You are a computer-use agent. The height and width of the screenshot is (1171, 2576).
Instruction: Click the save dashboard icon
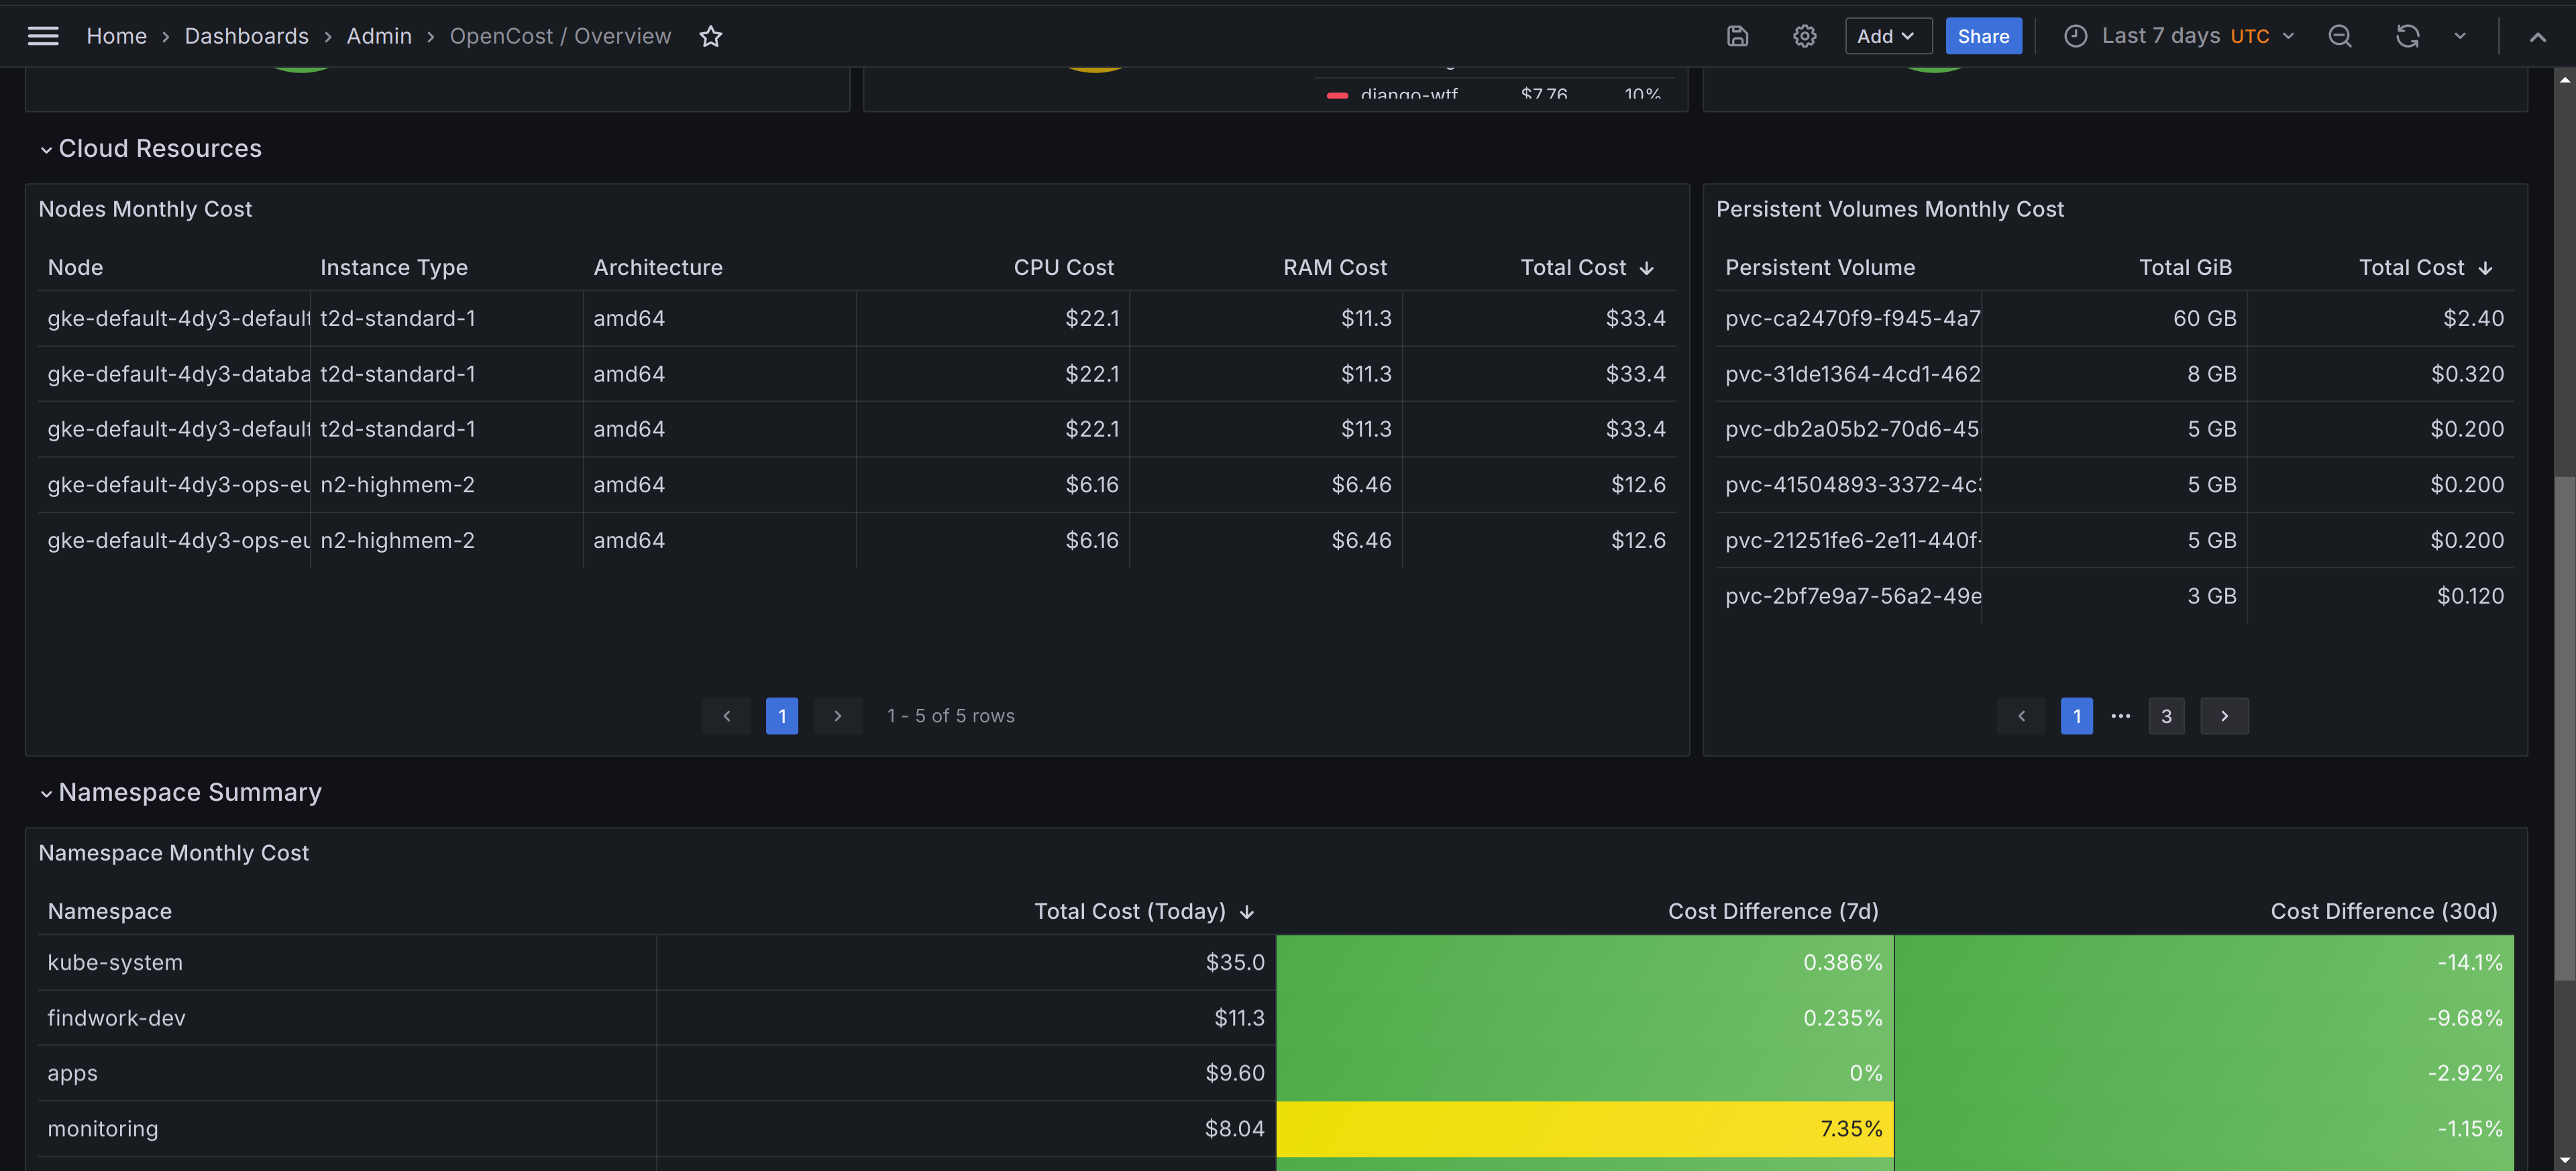pyautogui.click(x=1737, y=36)
